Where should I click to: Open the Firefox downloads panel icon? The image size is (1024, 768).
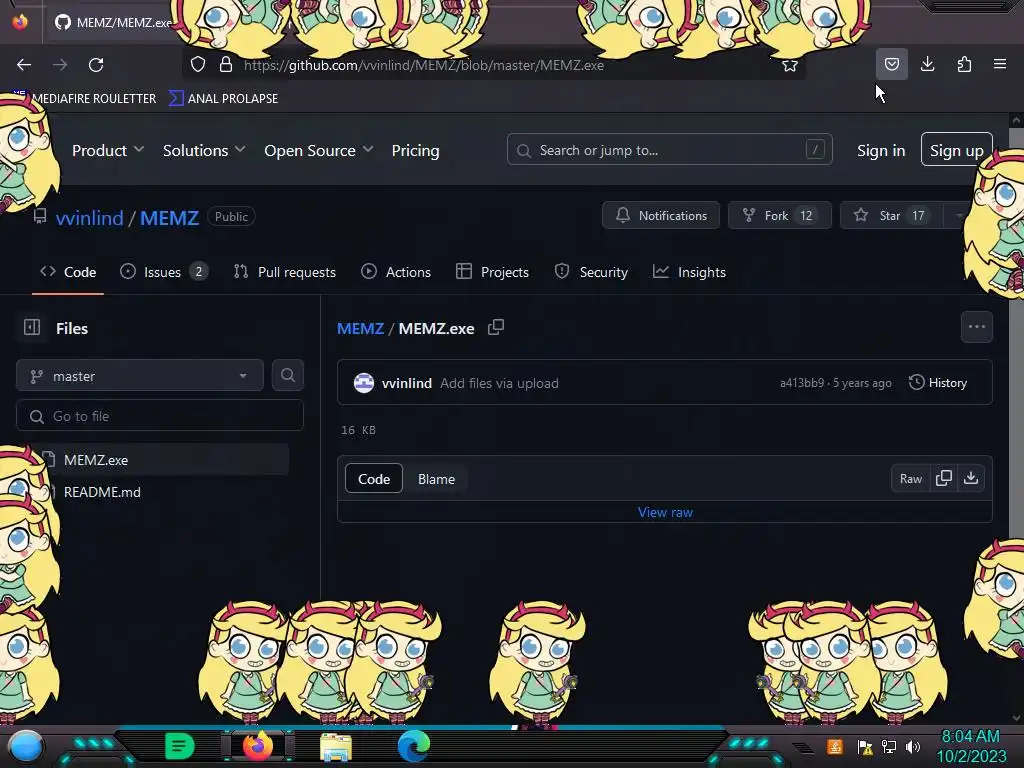[927, 64]
